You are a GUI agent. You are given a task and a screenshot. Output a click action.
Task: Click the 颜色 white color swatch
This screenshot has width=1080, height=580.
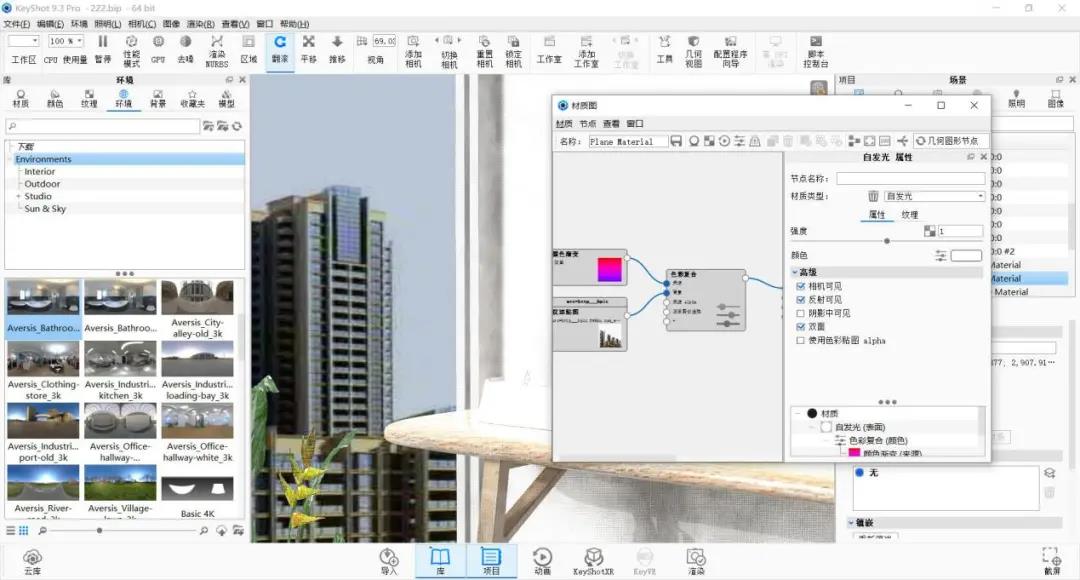(x=966, y=256)
